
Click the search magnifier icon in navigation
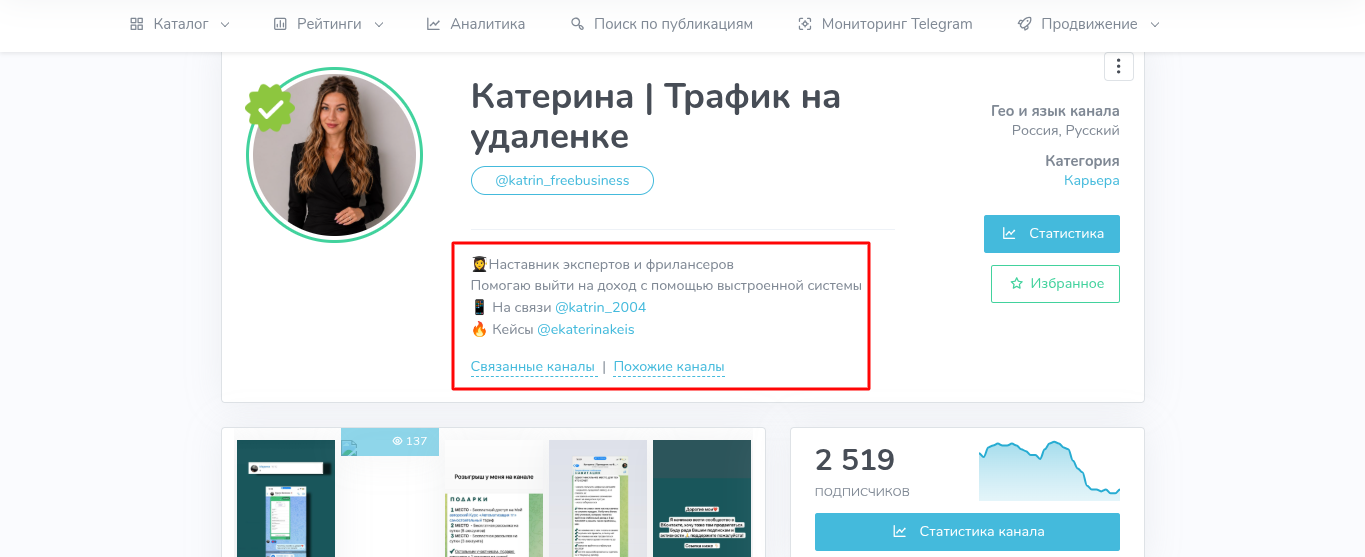(577, 24)
